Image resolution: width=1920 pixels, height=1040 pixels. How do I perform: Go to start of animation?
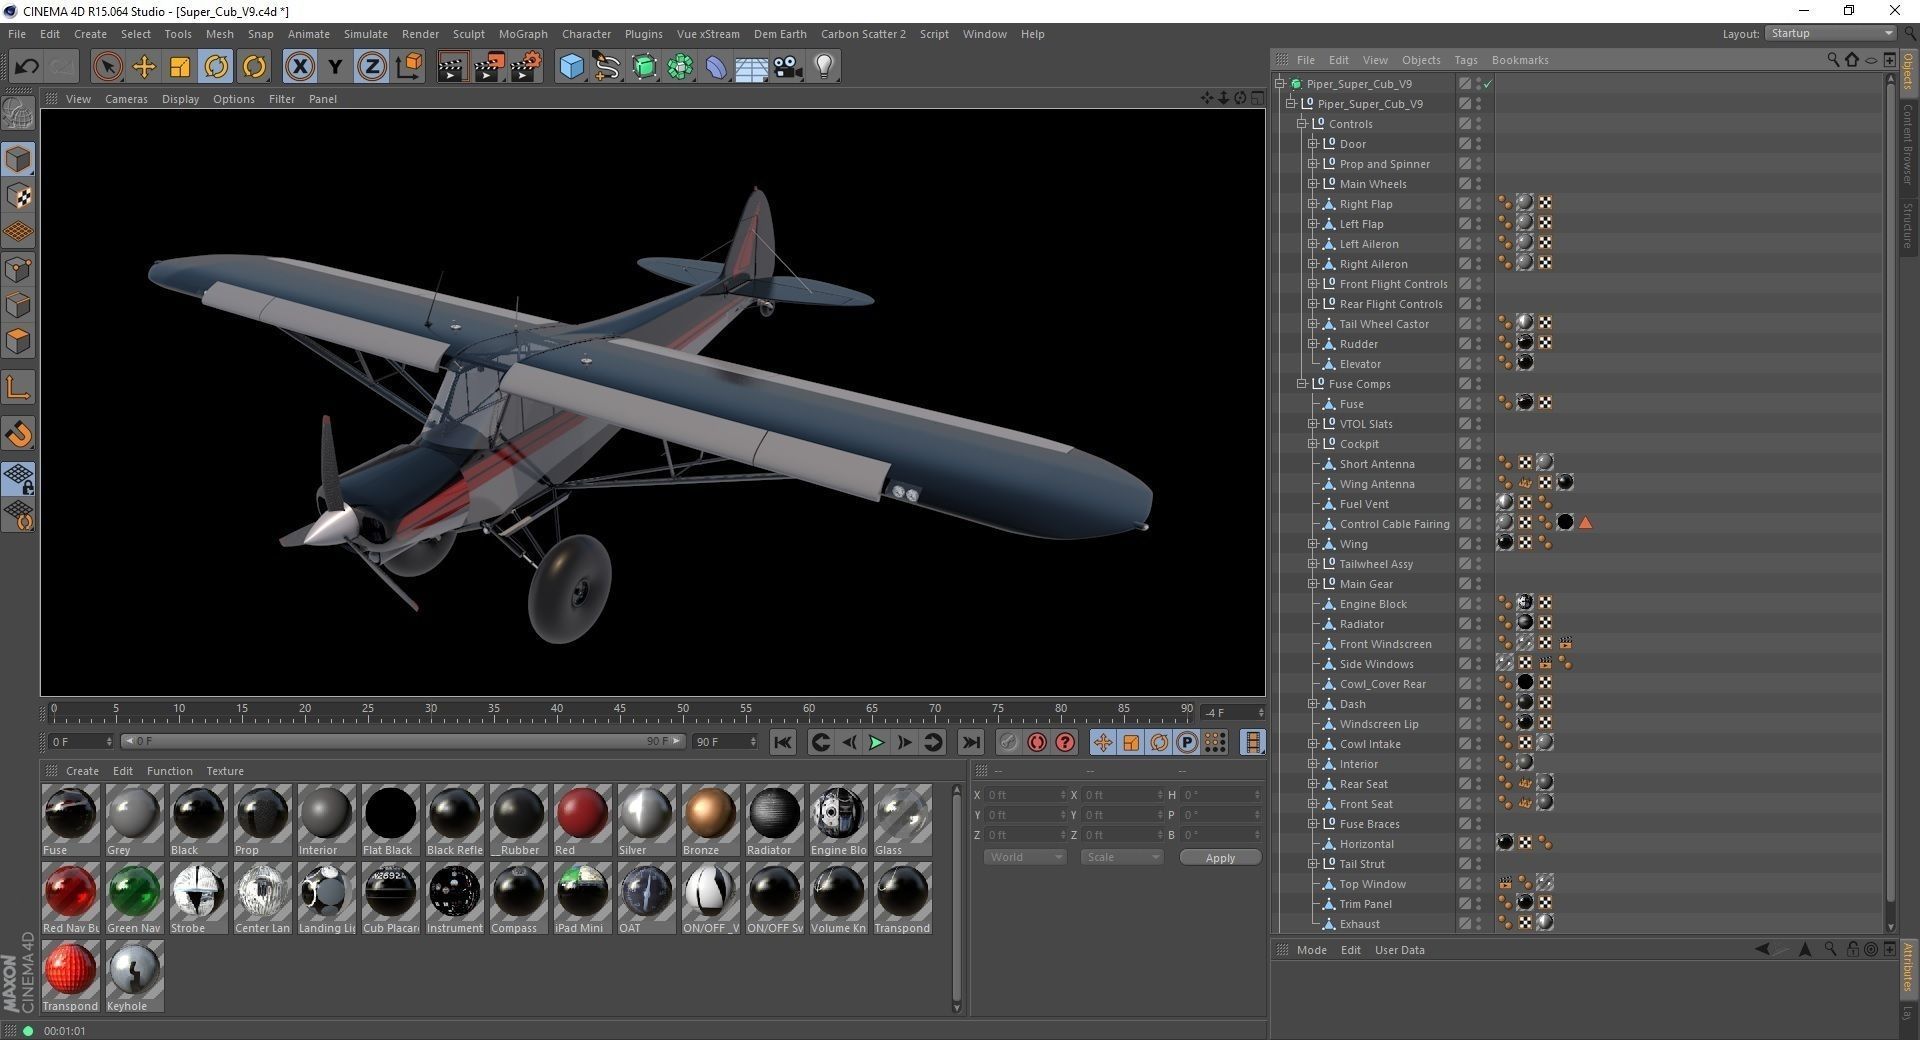click(782, 742)
